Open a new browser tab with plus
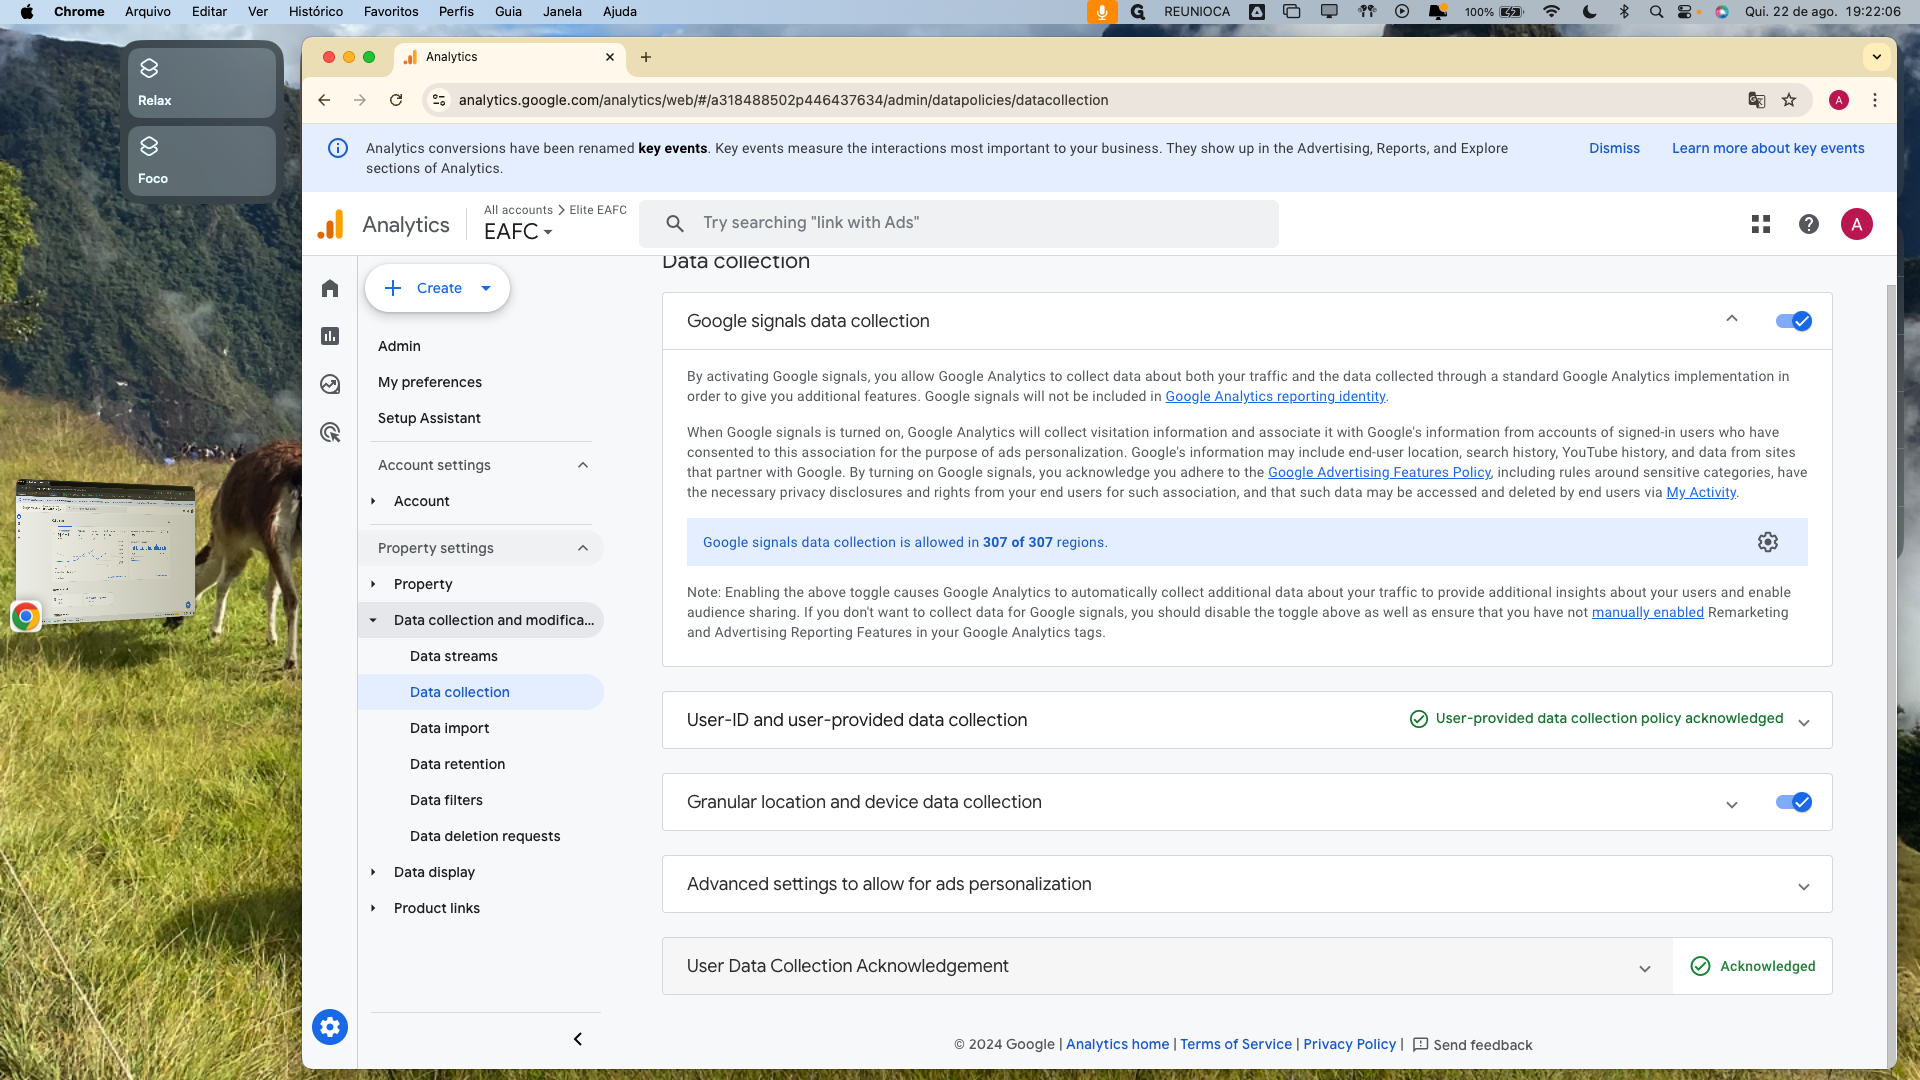 pyautogui.click(x=646, y=57)
